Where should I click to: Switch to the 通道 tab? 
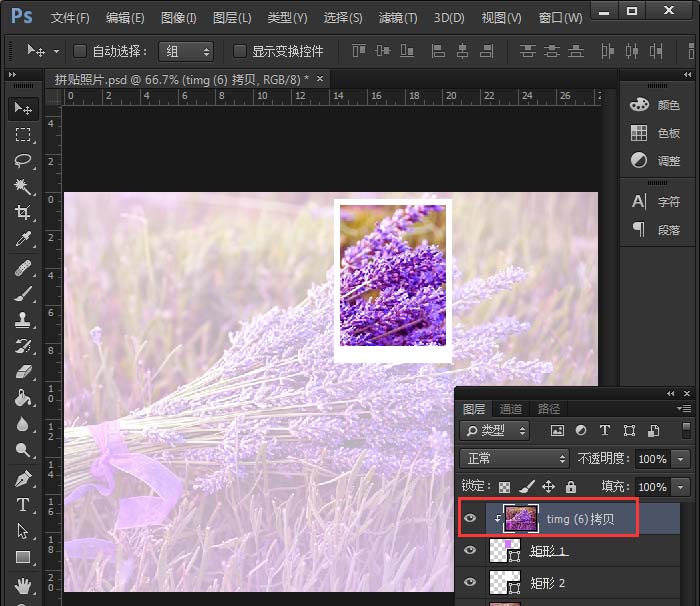point(511,409)
